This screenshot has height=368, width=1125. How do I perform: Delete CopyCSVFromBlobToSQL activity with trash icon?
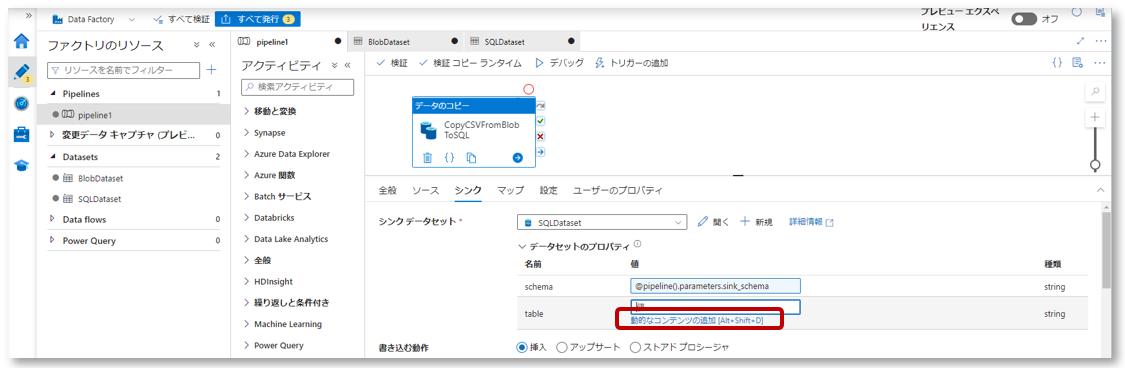428,158
